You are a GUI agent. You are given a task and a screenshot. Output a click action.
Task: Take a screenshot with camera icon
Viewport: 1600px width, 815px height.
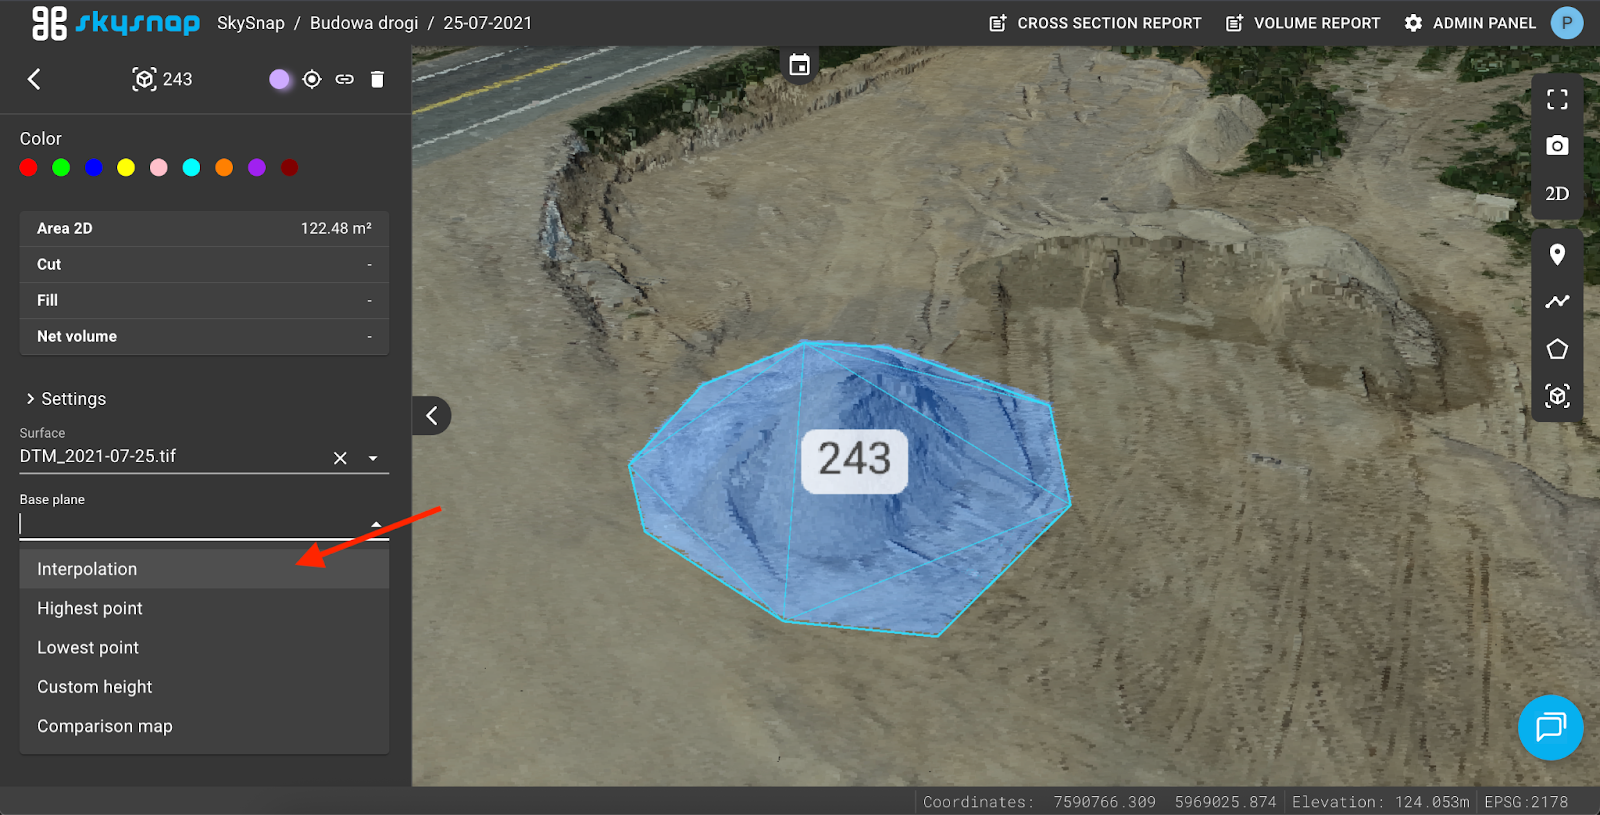1557,146
